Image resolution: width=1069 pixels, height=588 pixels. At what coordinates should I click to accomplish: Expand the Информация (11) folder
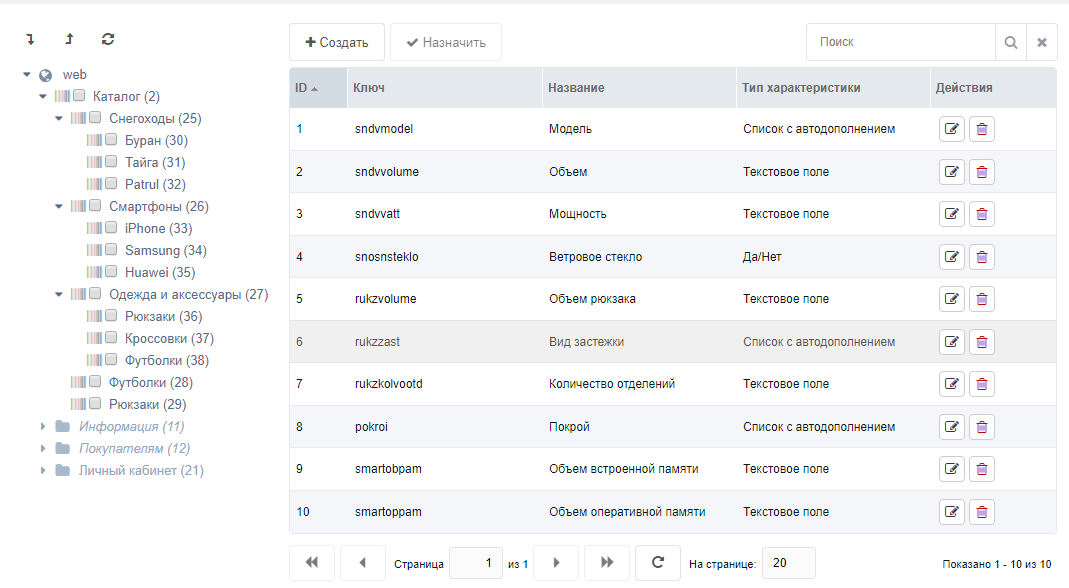tap(43, 426)
